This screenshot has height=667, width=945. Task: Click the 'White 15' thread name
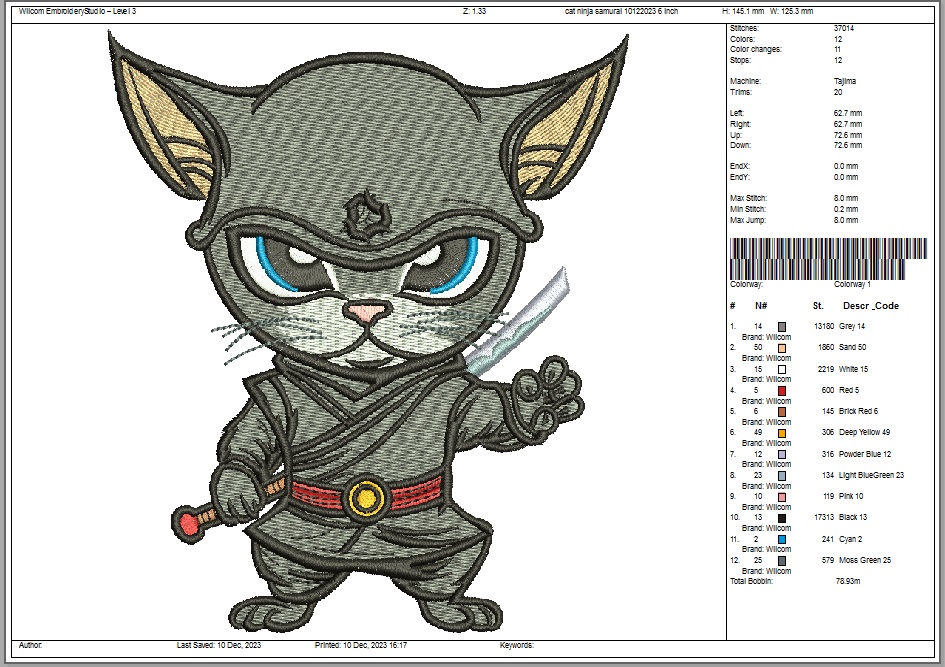tap(853, 369)
